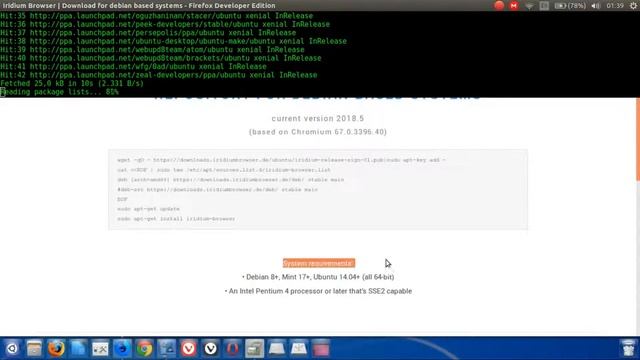Launch Google Chrome from the taskbar
The height and width of the screenshot is (360, 640).
(x=144, y=349)
